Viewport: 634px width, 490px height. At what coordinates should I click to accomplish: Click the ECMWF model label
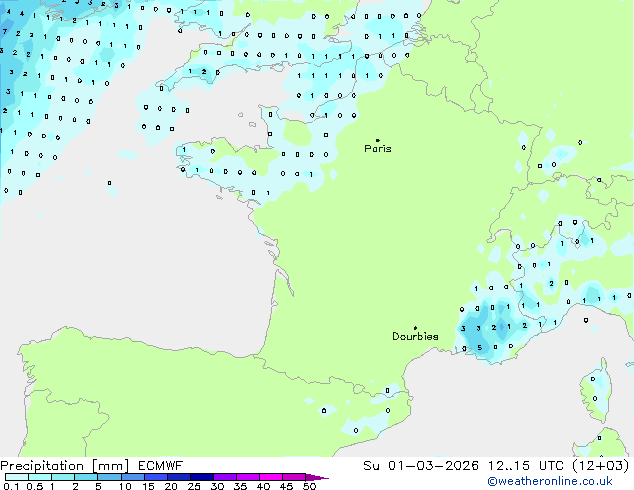pos(161,466)
